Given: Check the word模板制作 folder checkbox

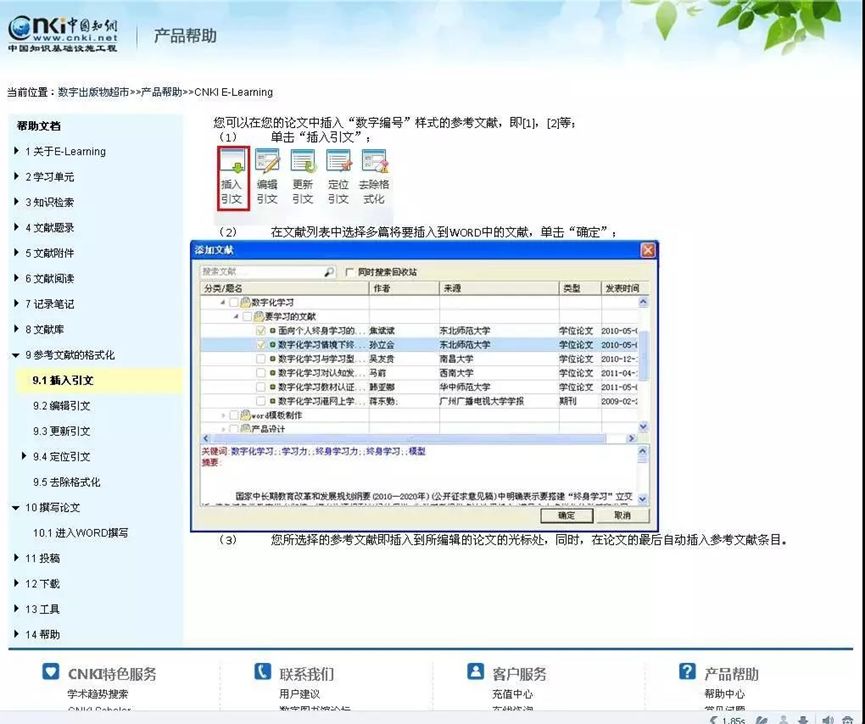Looking at the screenshot, I should [x=234, y=415].
